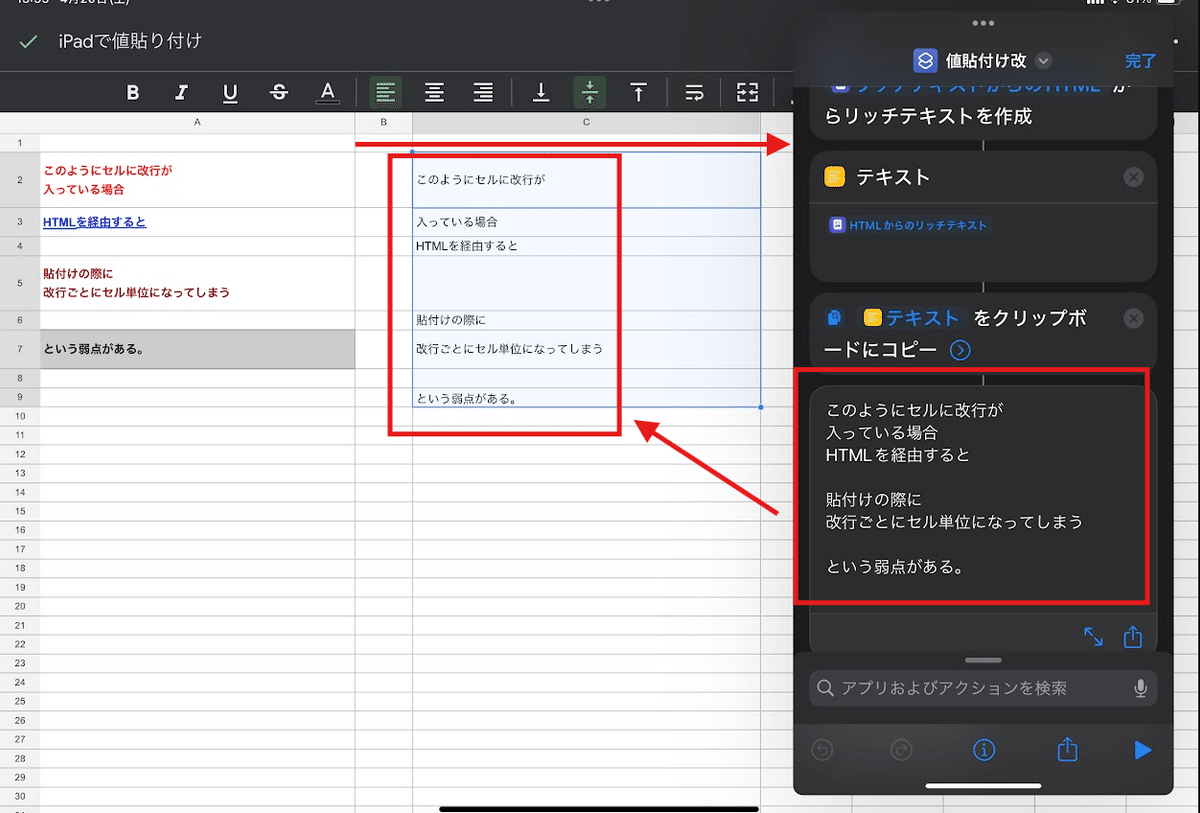Align cell contents to vertical middle
1200x813 pixels.
589,93
